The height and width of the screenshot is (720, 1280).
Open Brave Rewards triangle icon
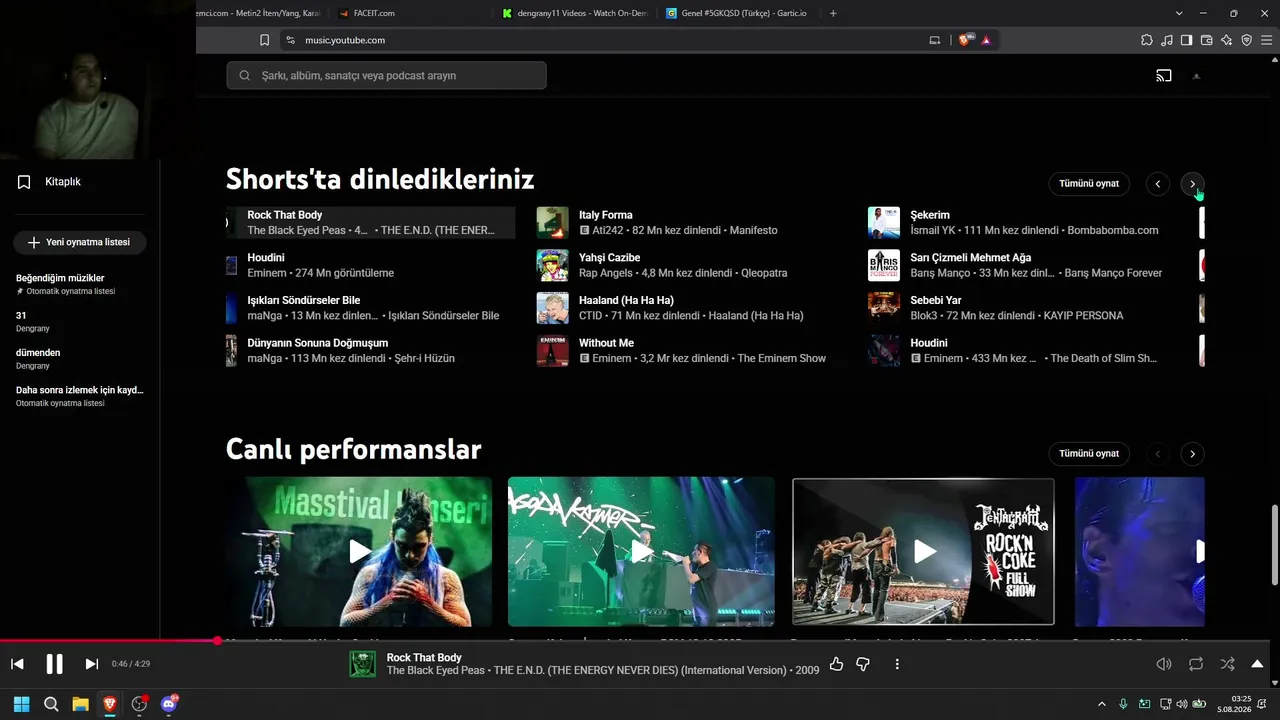point(986,40)
